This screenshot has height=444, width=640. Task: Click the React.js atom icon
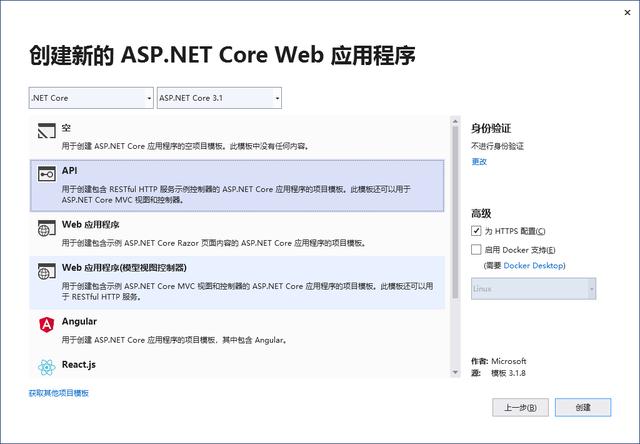(47, 367)
